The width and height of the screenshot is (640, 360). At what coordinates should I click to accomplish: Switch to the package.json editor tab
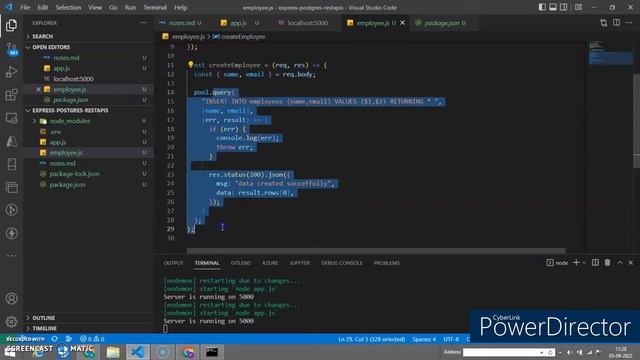(441, 23)
